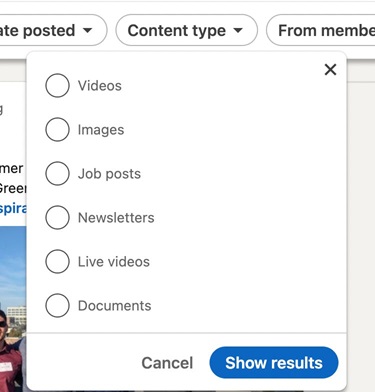Cancel the content type selection

tap(167, 363)
